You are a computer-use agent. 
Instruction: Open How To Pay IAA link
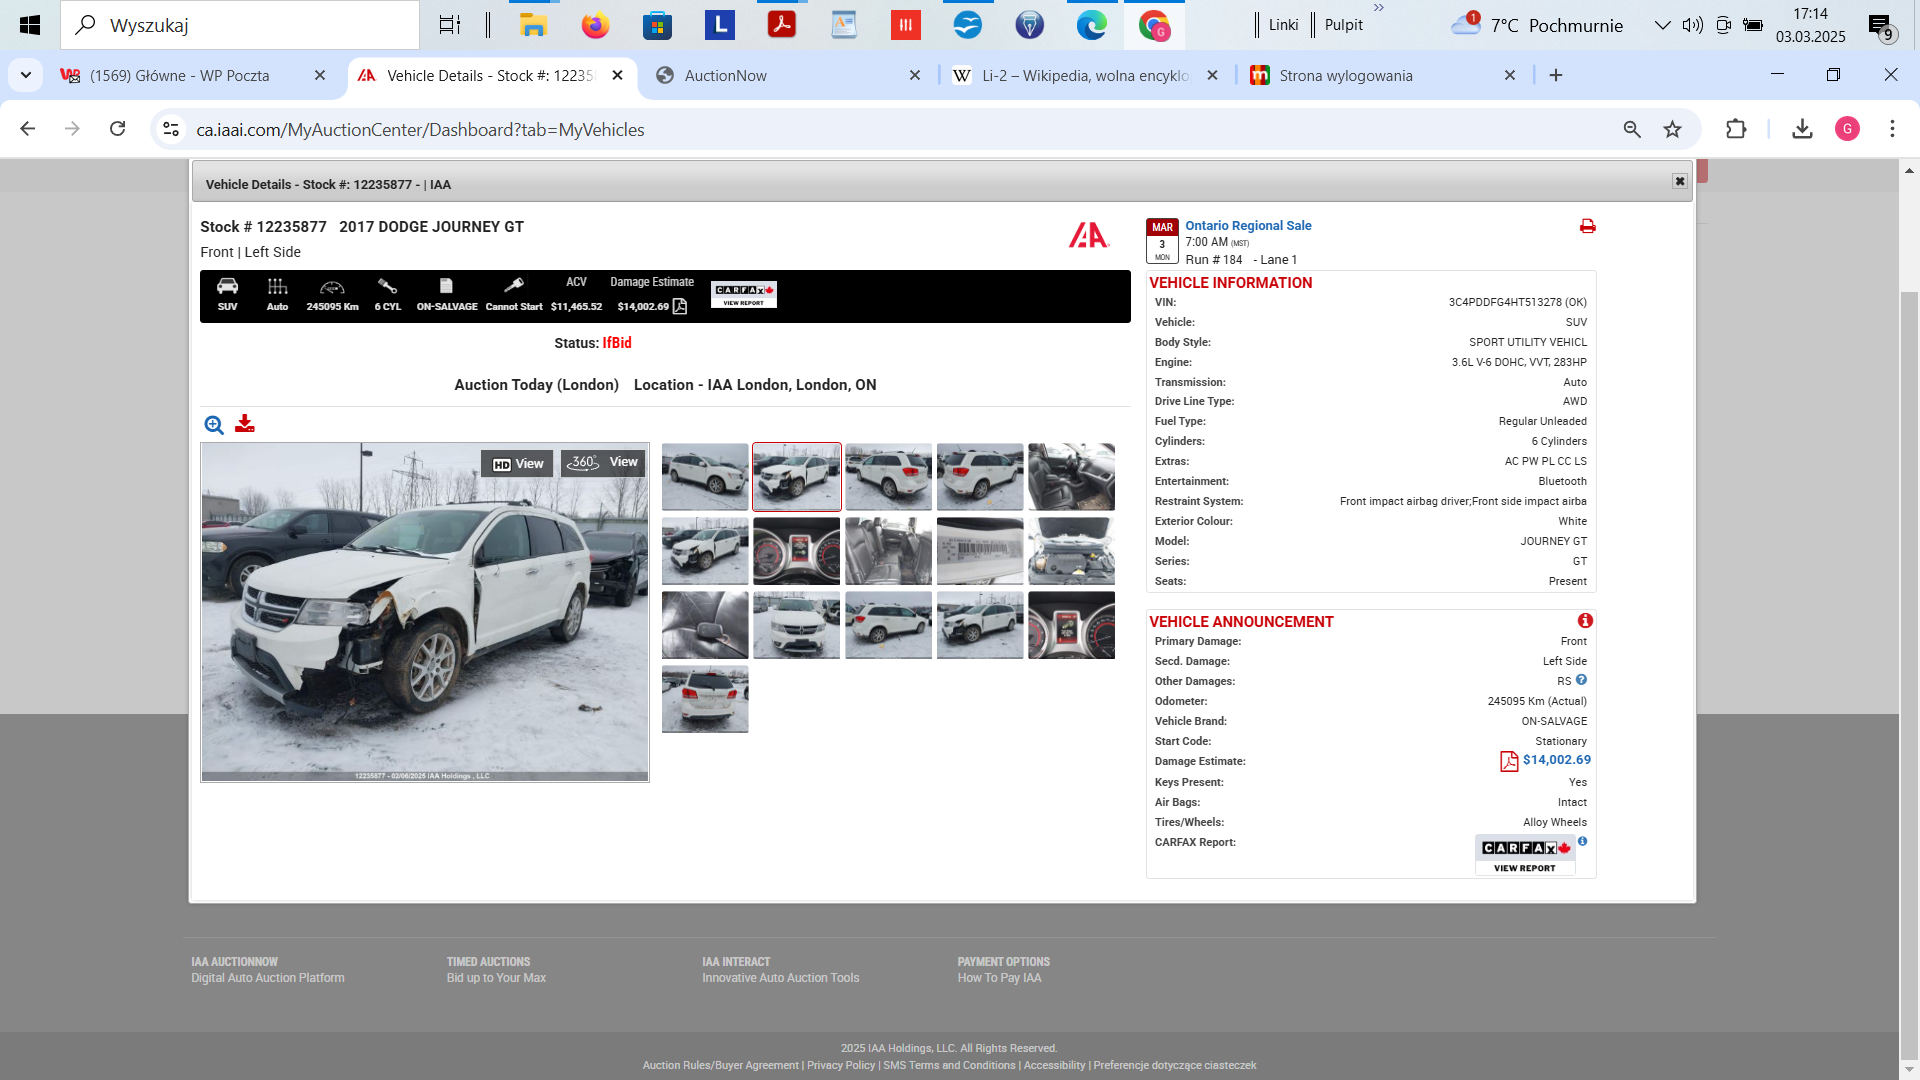tap(999, 978)
